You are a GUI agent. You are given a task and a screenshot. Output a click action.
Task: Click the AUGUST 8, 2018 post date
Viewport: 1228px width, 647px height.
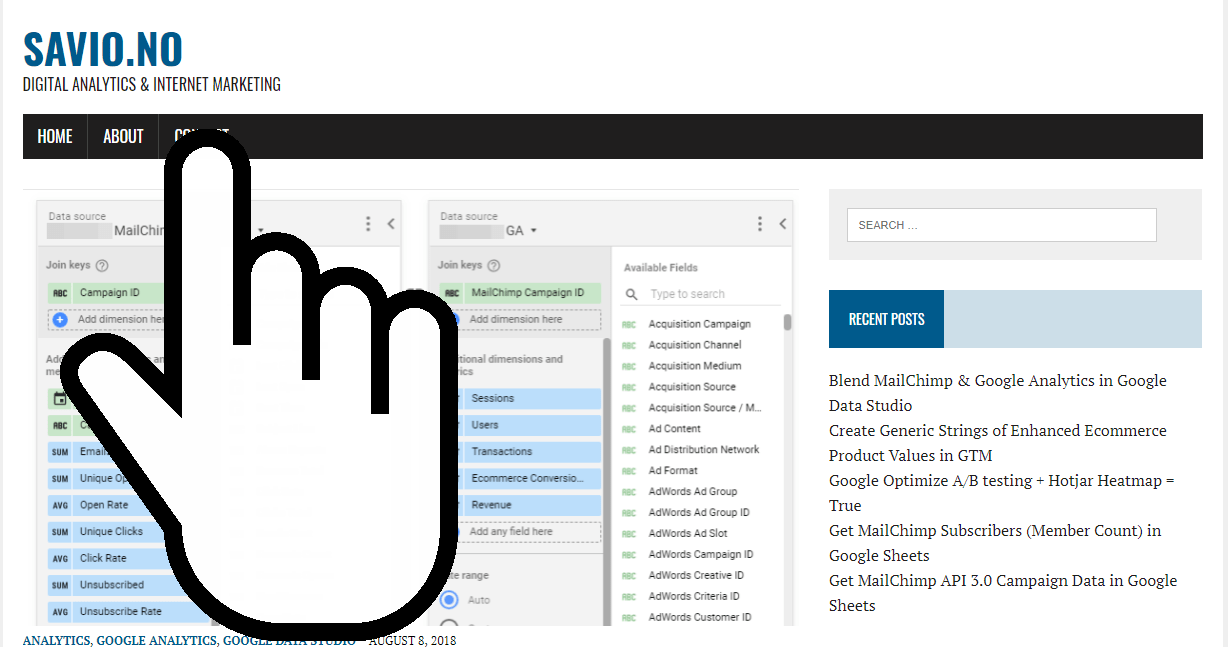pos(412,640)
